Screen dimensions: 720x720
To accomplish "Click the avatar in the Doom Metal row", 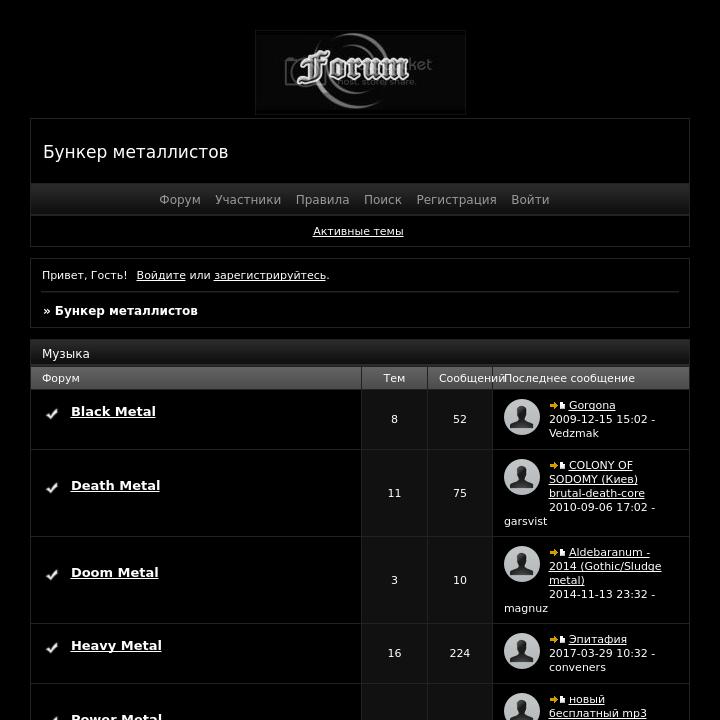I will click(521, 564).
